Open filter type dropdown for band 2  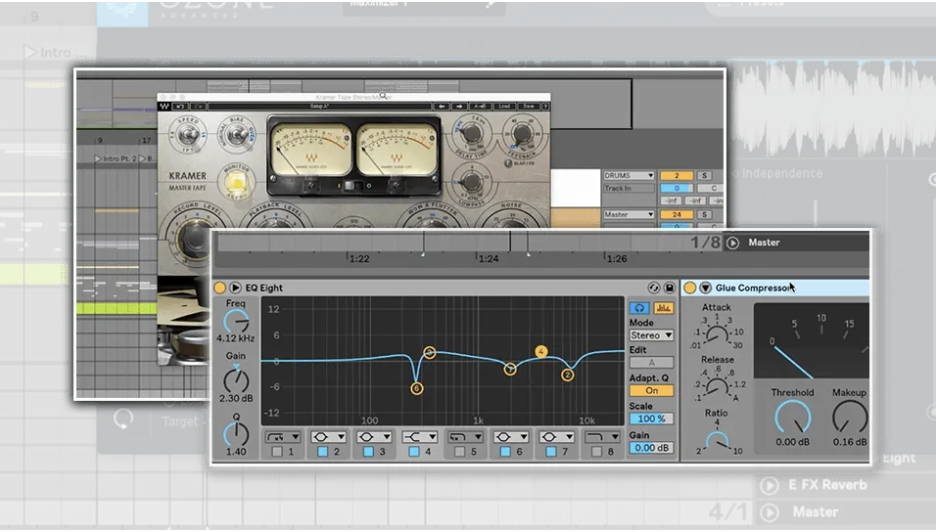328,437
